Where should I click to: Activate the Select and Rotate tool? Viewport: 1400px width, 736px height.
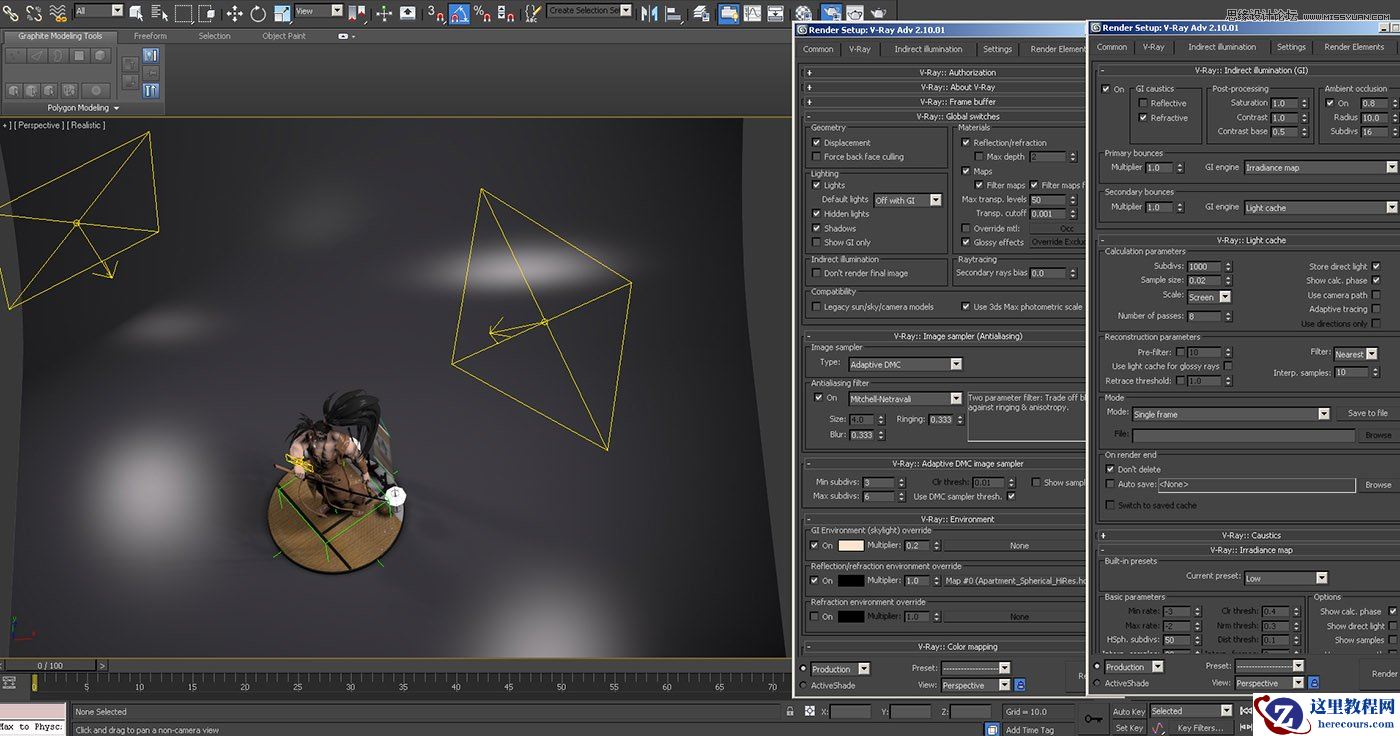click(x=257, y=14)
